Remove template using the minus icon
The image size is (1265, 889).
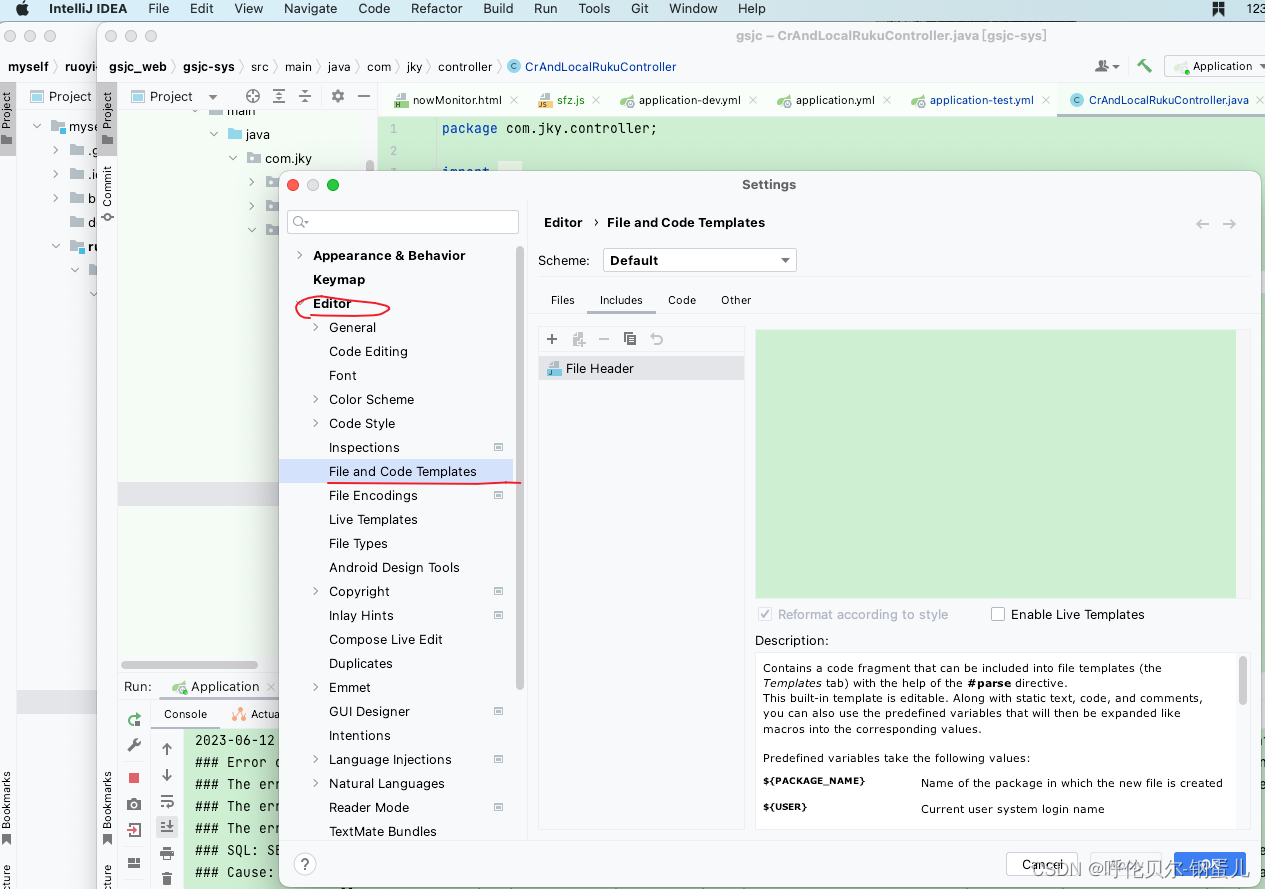pyautogui.click(x=604, y=339)
